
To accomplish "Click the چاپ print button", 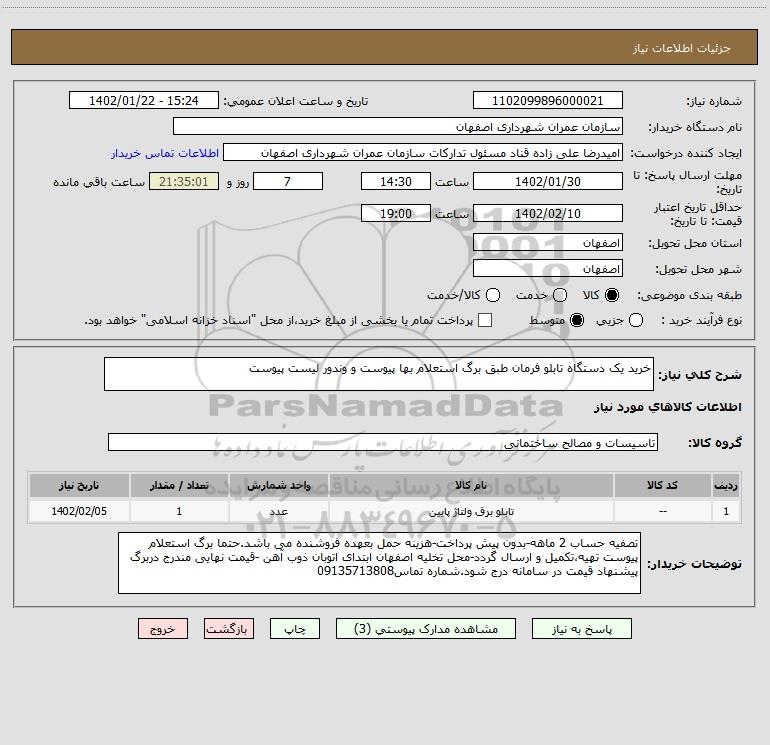I will pos(295,629).
